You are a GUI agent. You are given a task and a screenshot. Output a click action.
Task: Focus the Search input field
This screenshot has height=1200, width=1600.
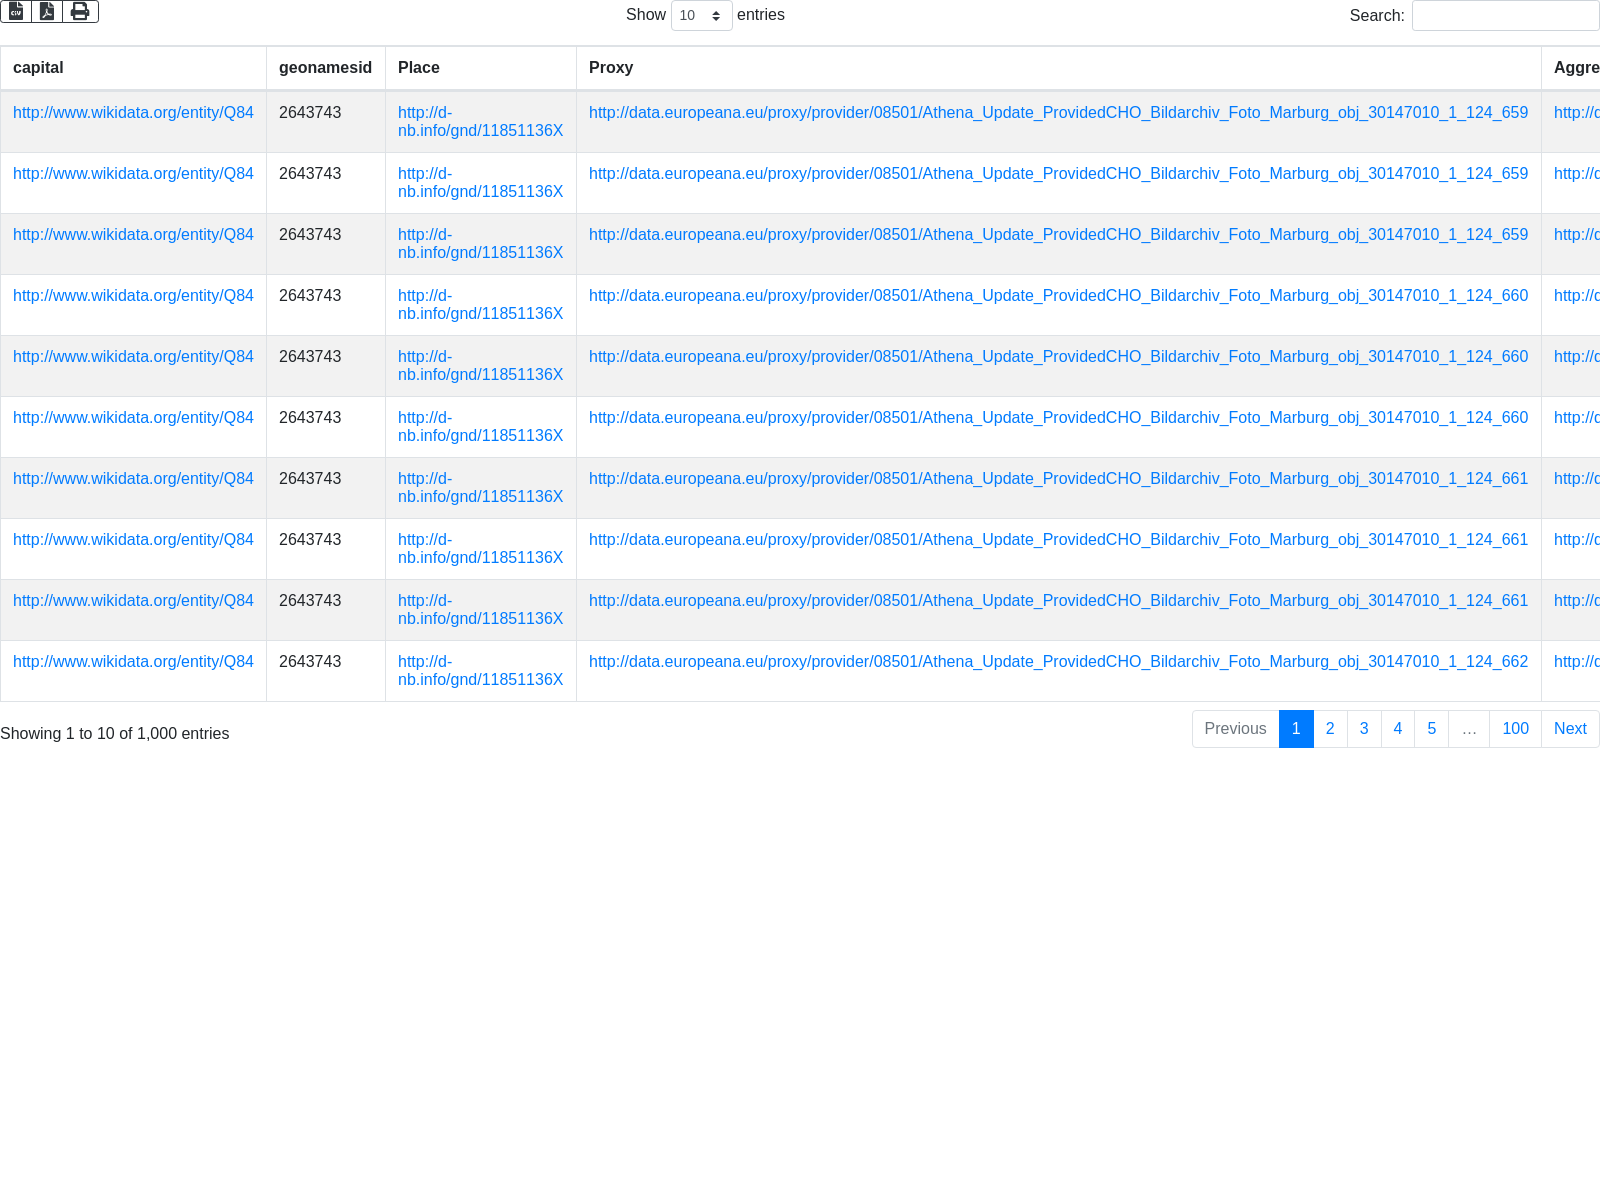click(1505, 15)
